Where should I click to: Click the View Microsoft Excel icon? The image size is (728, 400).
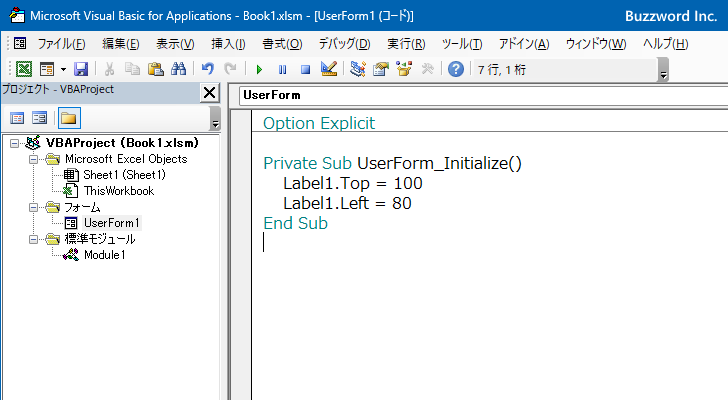pos(24,69)
